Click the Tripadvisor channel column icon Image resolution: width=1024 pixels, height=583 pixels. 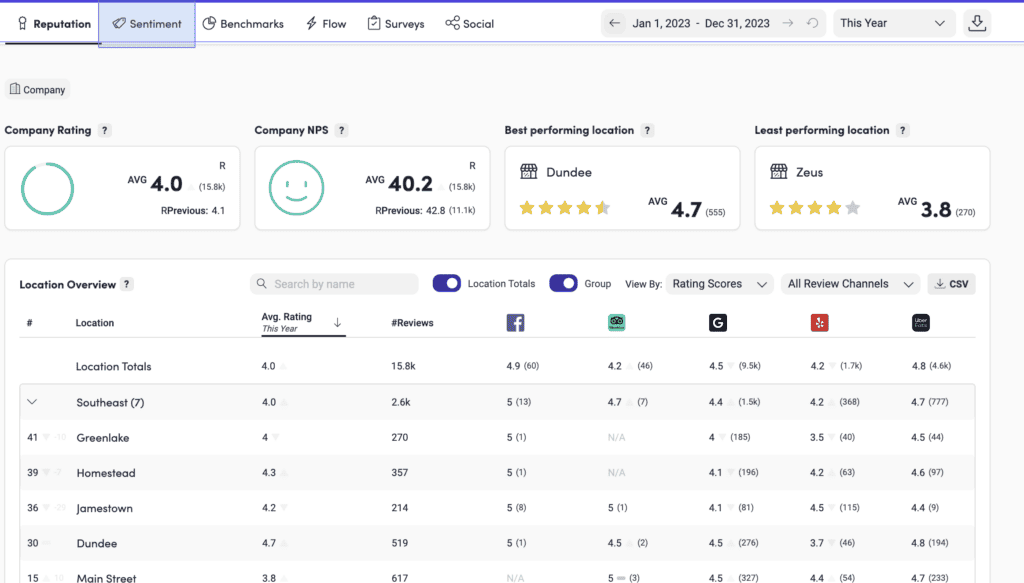[616, 323]
